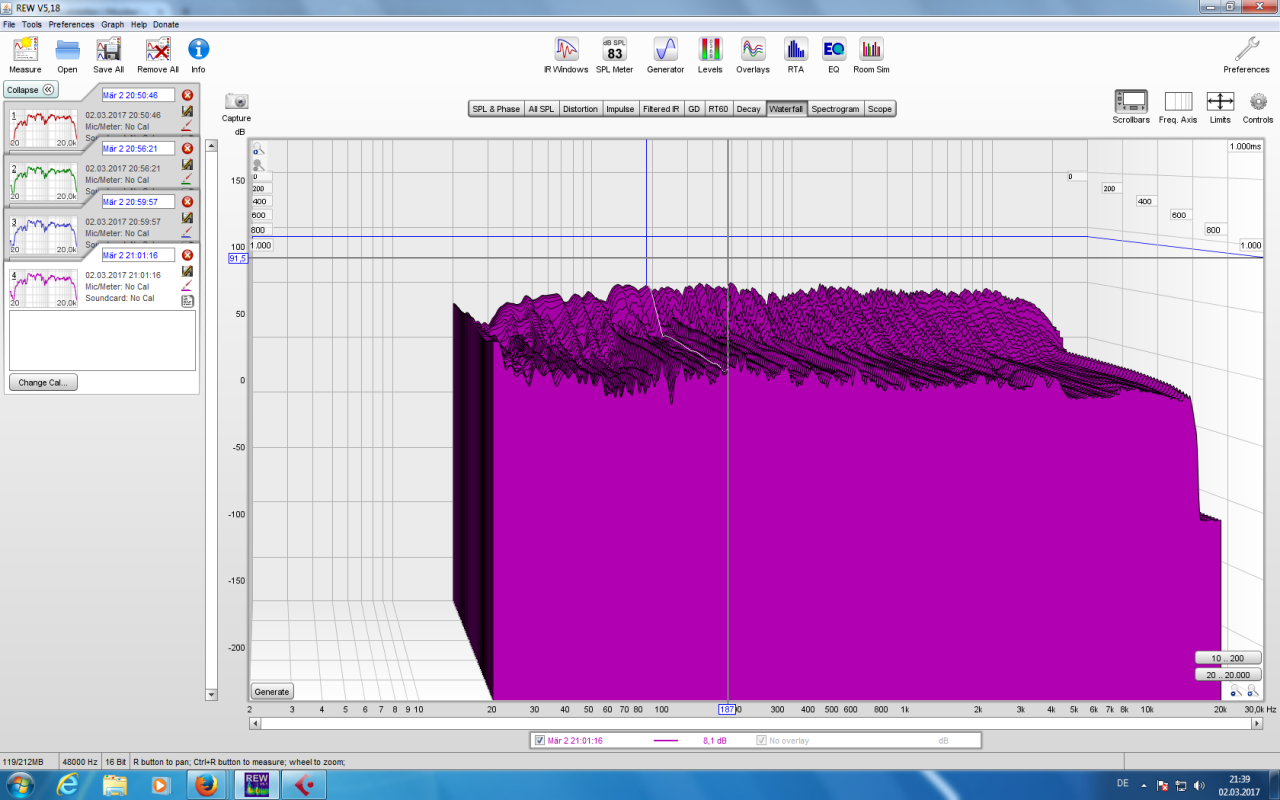Screen dimensions: 1280x800
Task: Open waterfall Controls gear
Action: tap(1258, 101)
